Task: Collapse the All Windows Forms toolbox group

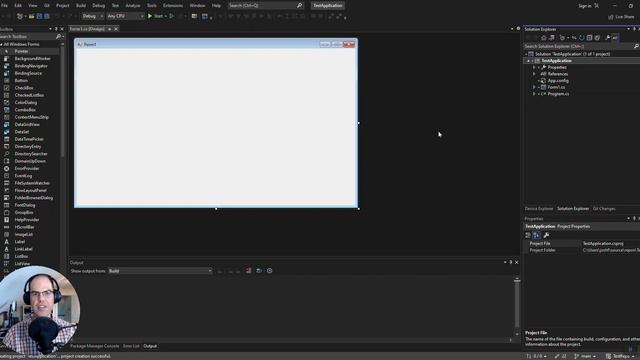Action: tap(2, 44)
